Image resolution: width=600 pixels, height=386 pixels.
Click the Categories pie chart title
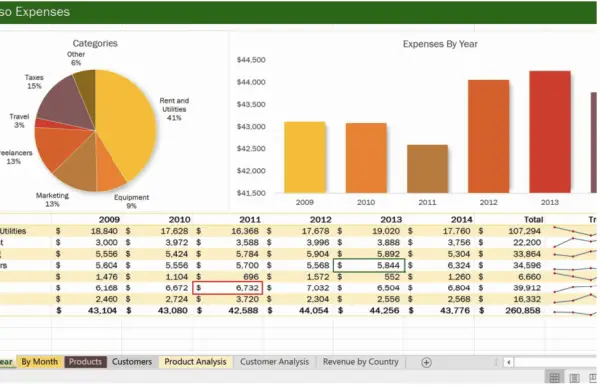coord(95,43)
